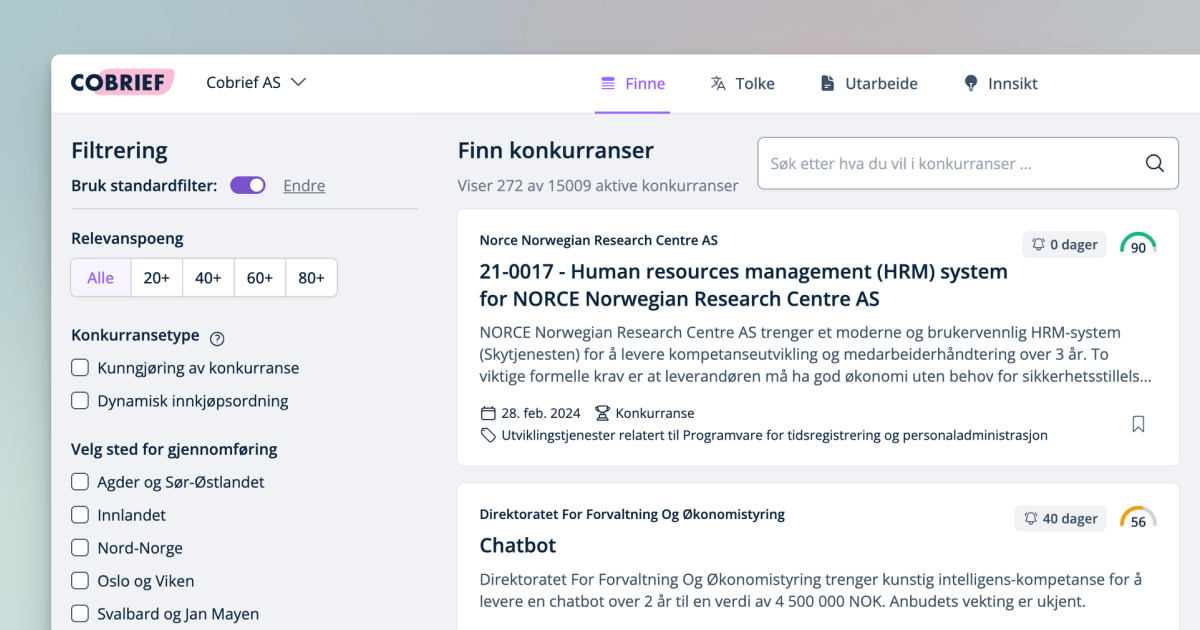The width and height of the screenshot is (1200, 630).
Task: Disable the Bruk standardfilter toggle
Action: 247,185
